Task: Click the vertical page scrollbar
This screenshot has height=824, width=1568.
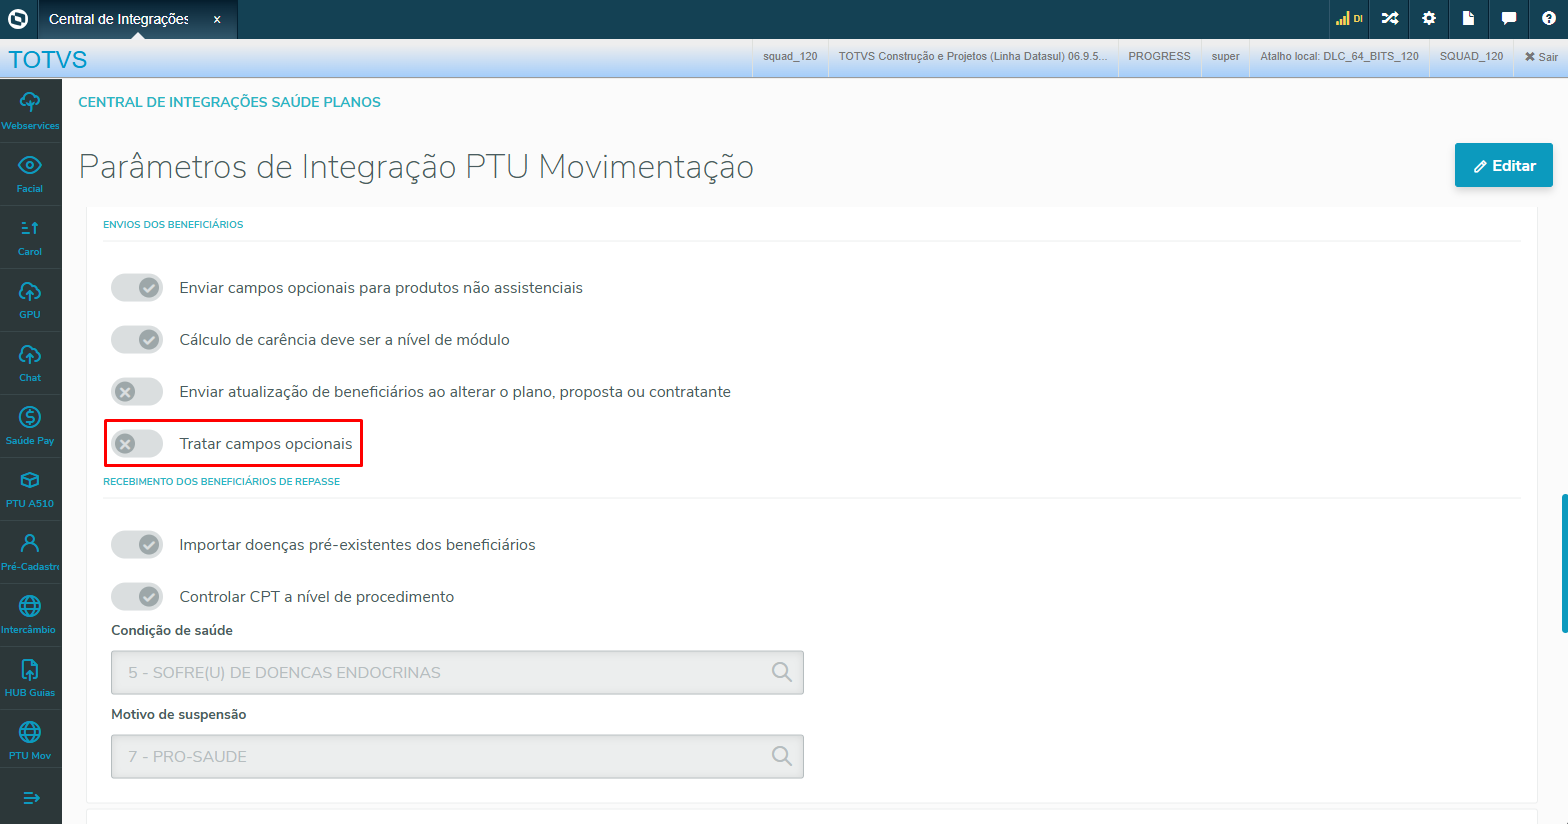Action: coord(1564,563)
